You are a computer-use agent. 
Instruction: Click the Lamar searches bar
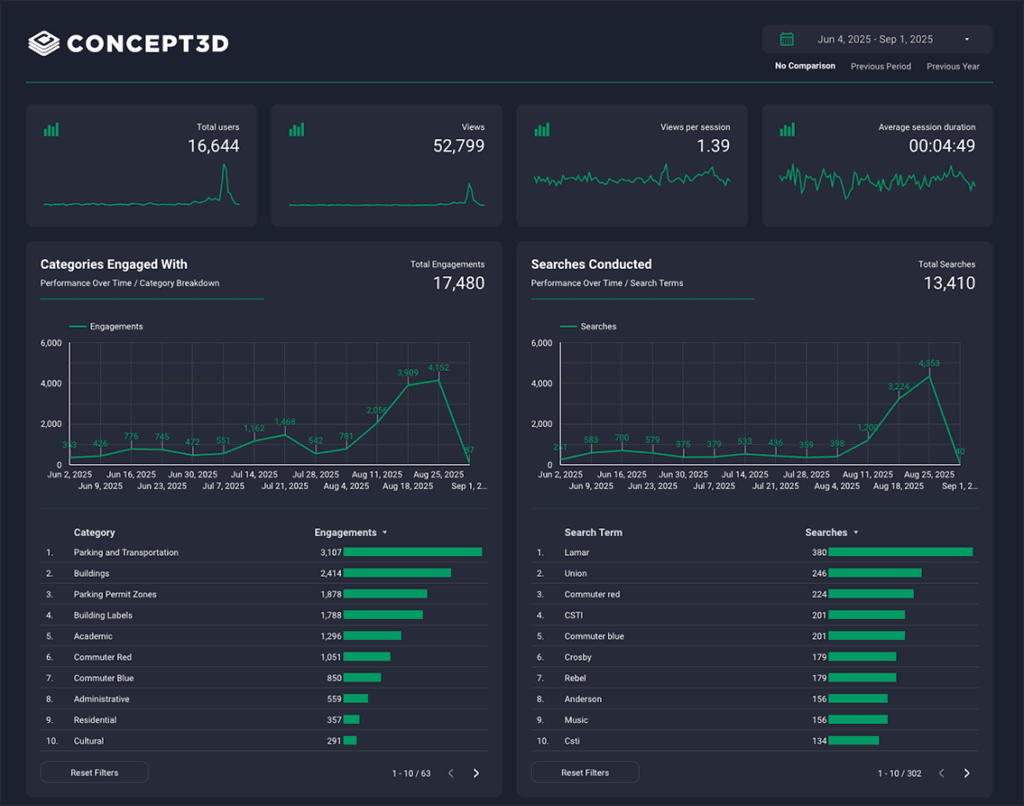pos(901,553)
